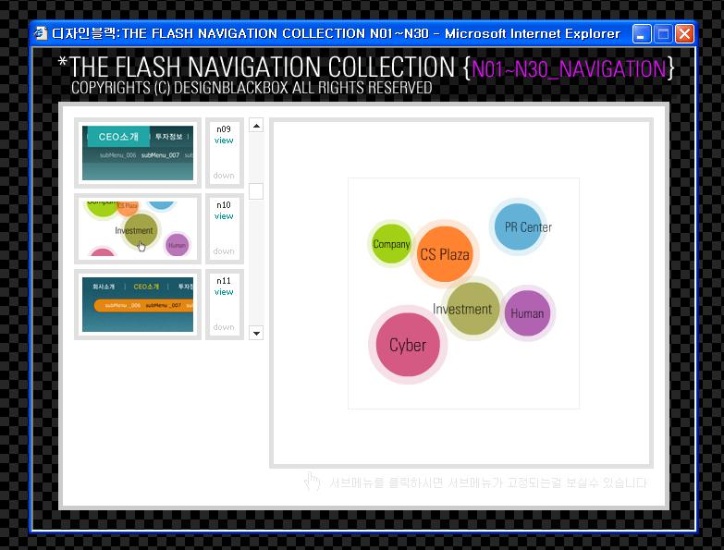The width and height of the screenshot is (724, 550).
Task: Open the PR Center blue bubble
Action: (519, 227)
